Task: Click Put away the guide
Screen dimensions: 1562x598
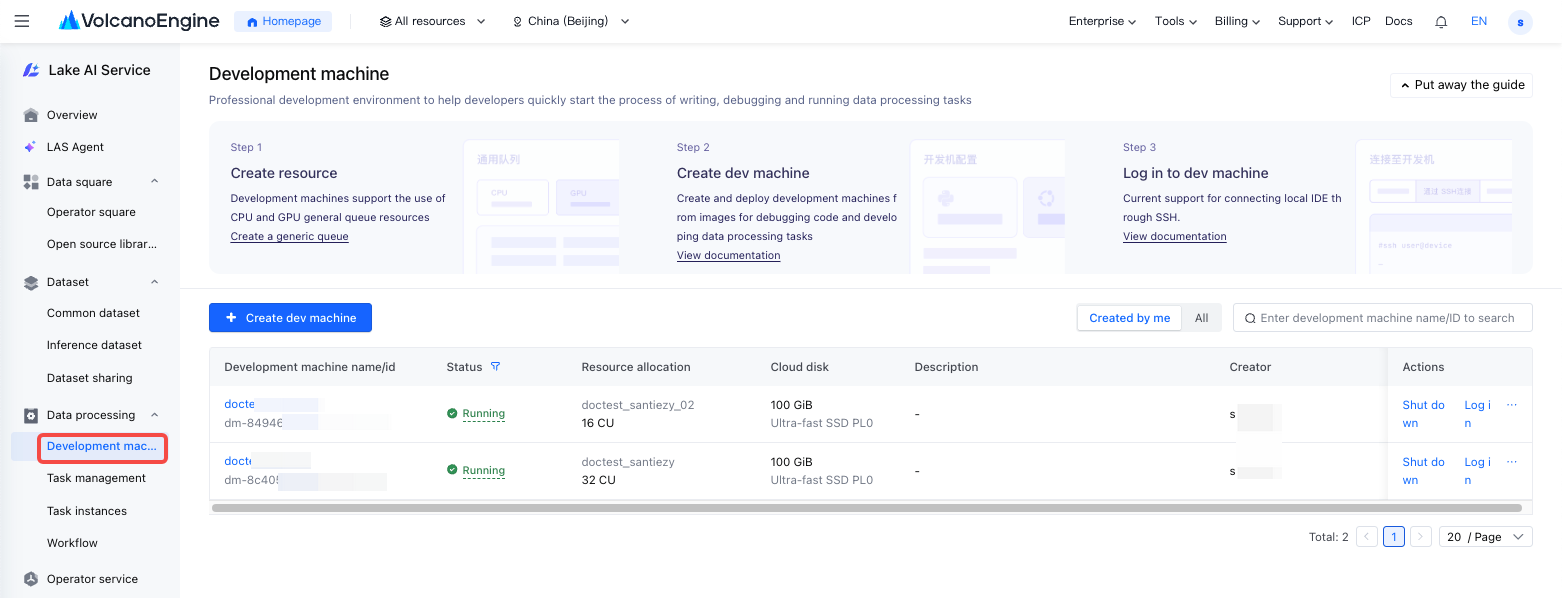Action: coord(1461,85)
